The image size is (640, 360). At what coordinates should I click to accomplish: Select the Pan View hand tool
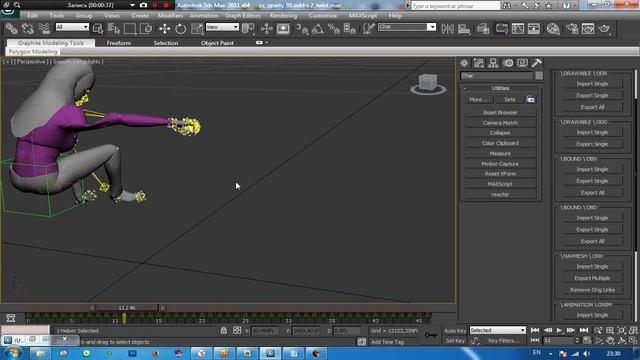click(610, 340)
